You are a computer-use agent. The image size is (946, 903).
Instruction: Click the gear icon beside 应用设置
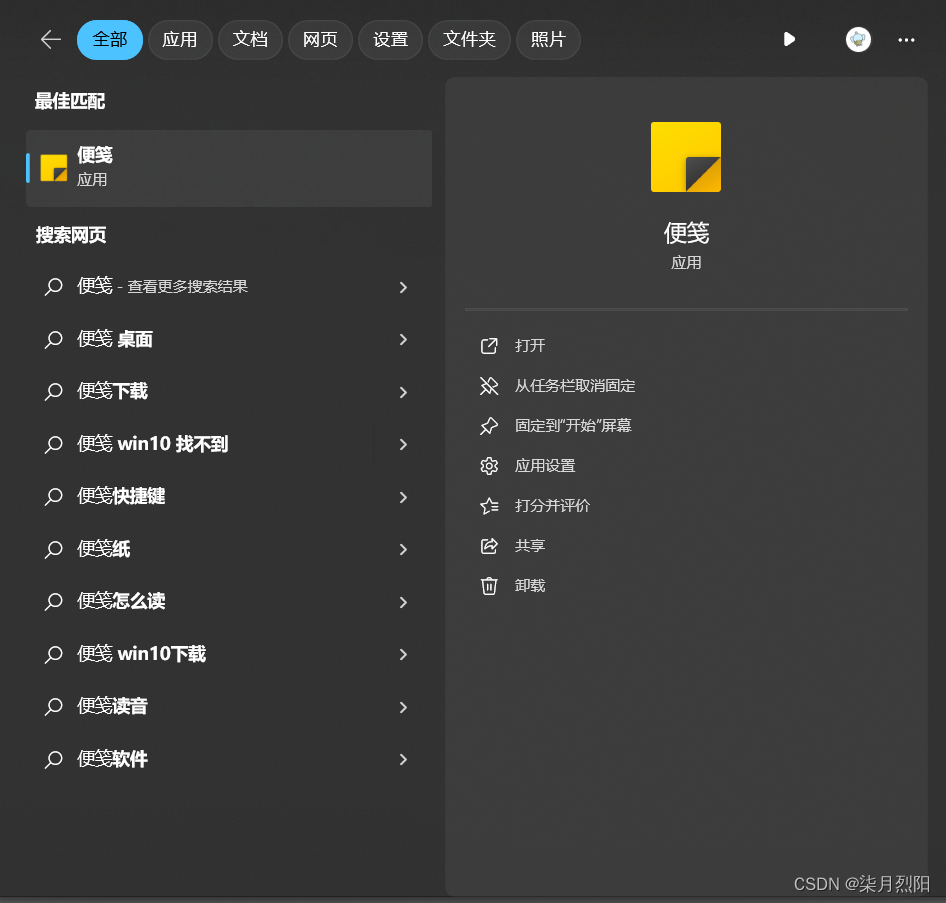(x=489, y=466)
